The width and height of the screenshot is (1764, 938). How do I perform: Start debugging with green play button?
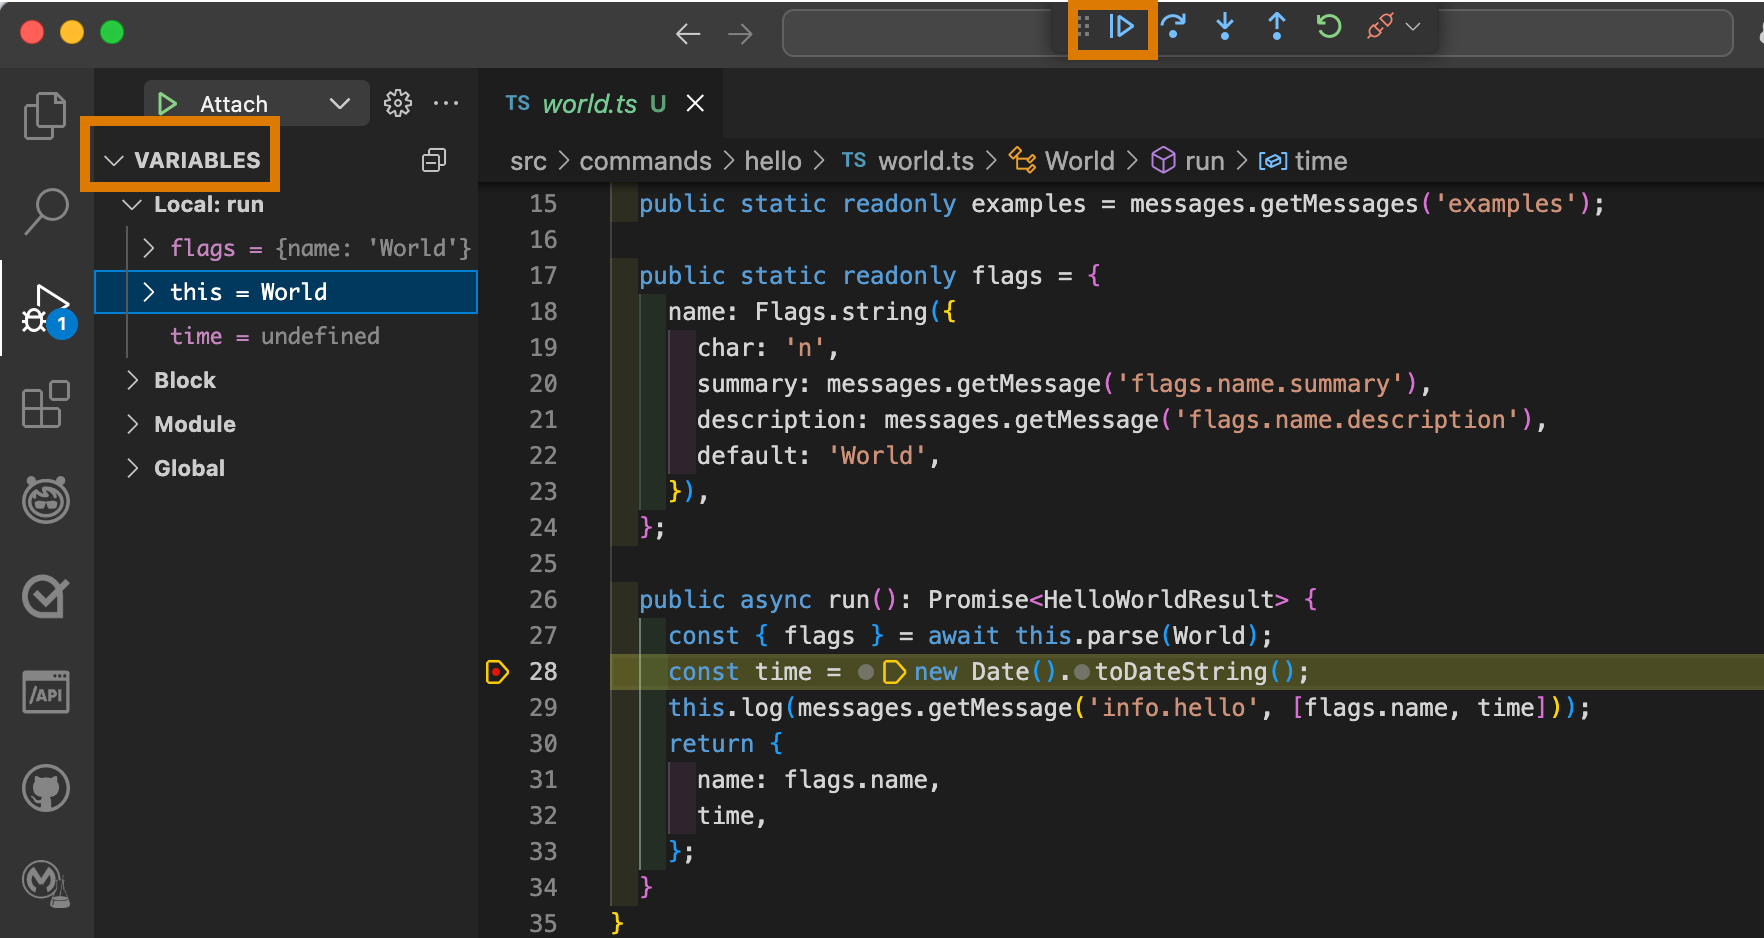167,104
